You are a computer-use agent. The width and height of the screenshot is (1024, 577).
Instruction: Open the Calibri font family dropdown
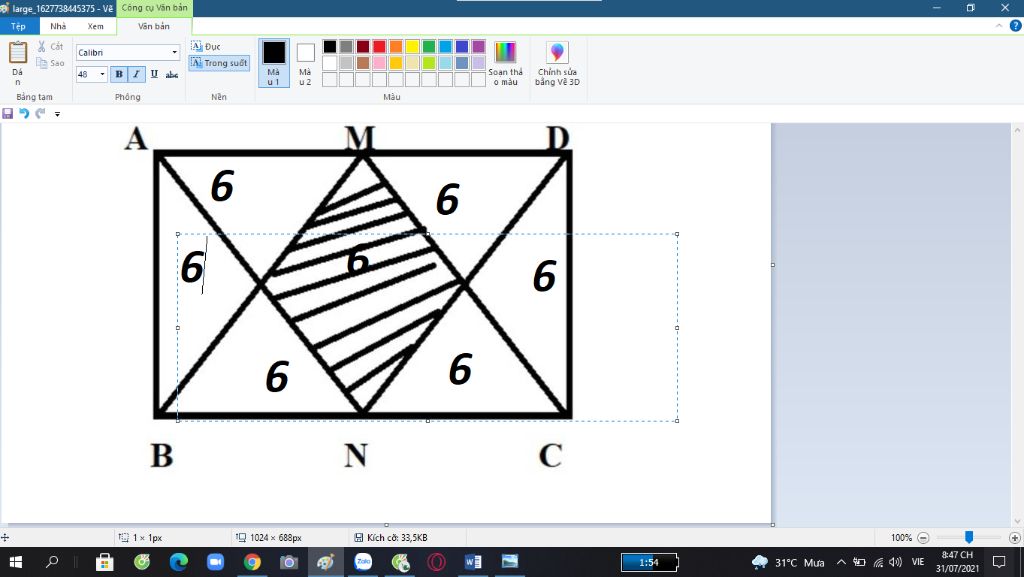pyautogui.click(x=174, y=52)
